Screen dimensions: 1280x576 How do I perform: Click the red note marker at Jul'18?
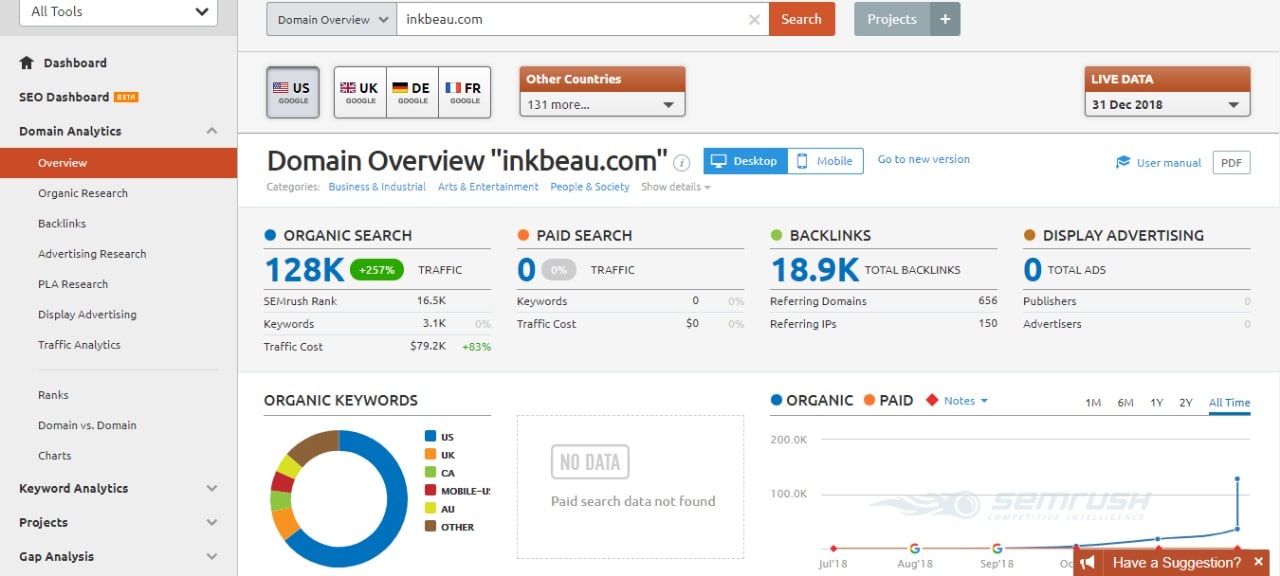(x=832, y=548)
